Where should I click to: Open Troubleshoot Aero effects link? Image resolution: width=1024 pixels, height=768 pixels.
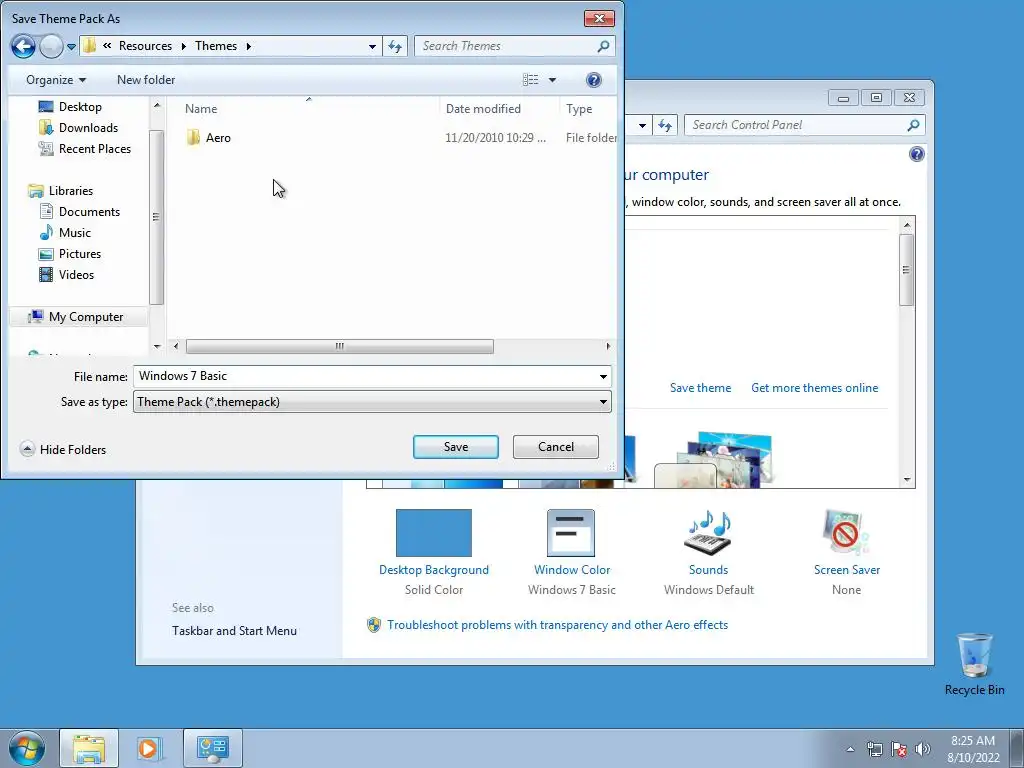(x=557, y=624)
